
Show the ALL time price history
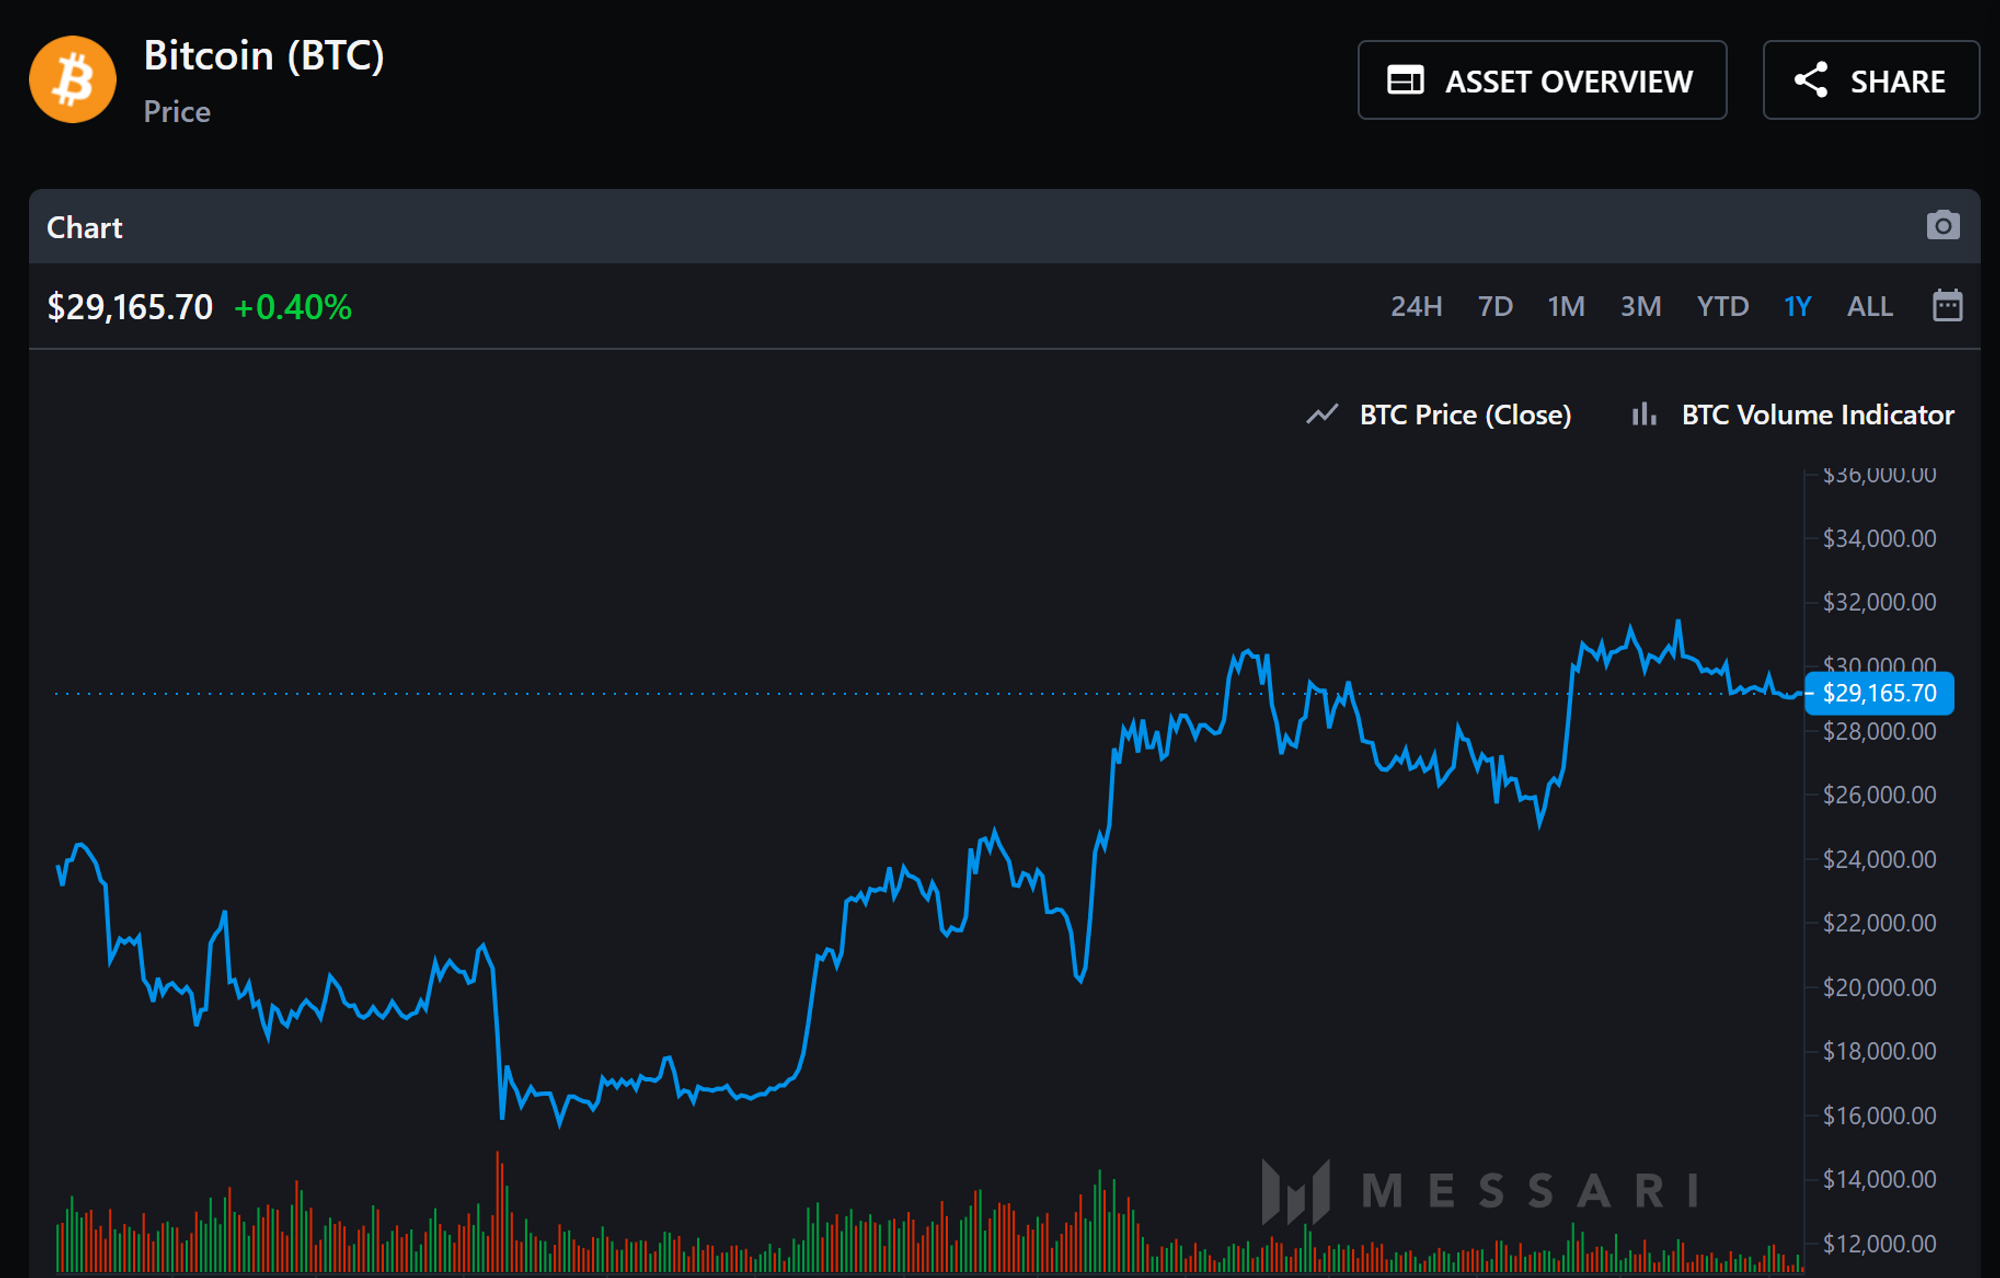pos(1869,307)
